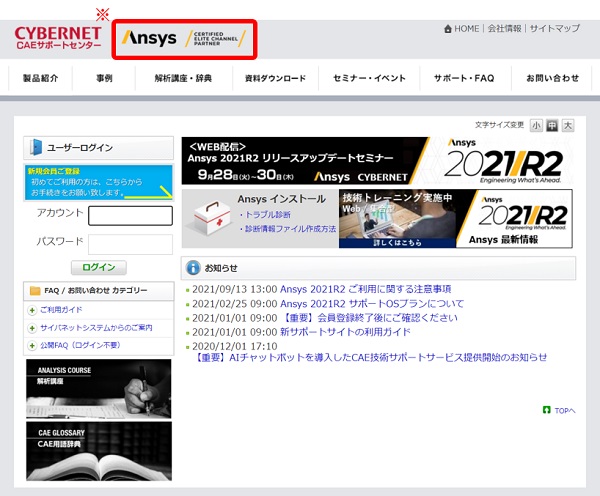Click the CYBERNET CAE support center logo
Image resolution: width=600 pixels, height=496 pixels.
pyautogui.click(x=58, y=38)
